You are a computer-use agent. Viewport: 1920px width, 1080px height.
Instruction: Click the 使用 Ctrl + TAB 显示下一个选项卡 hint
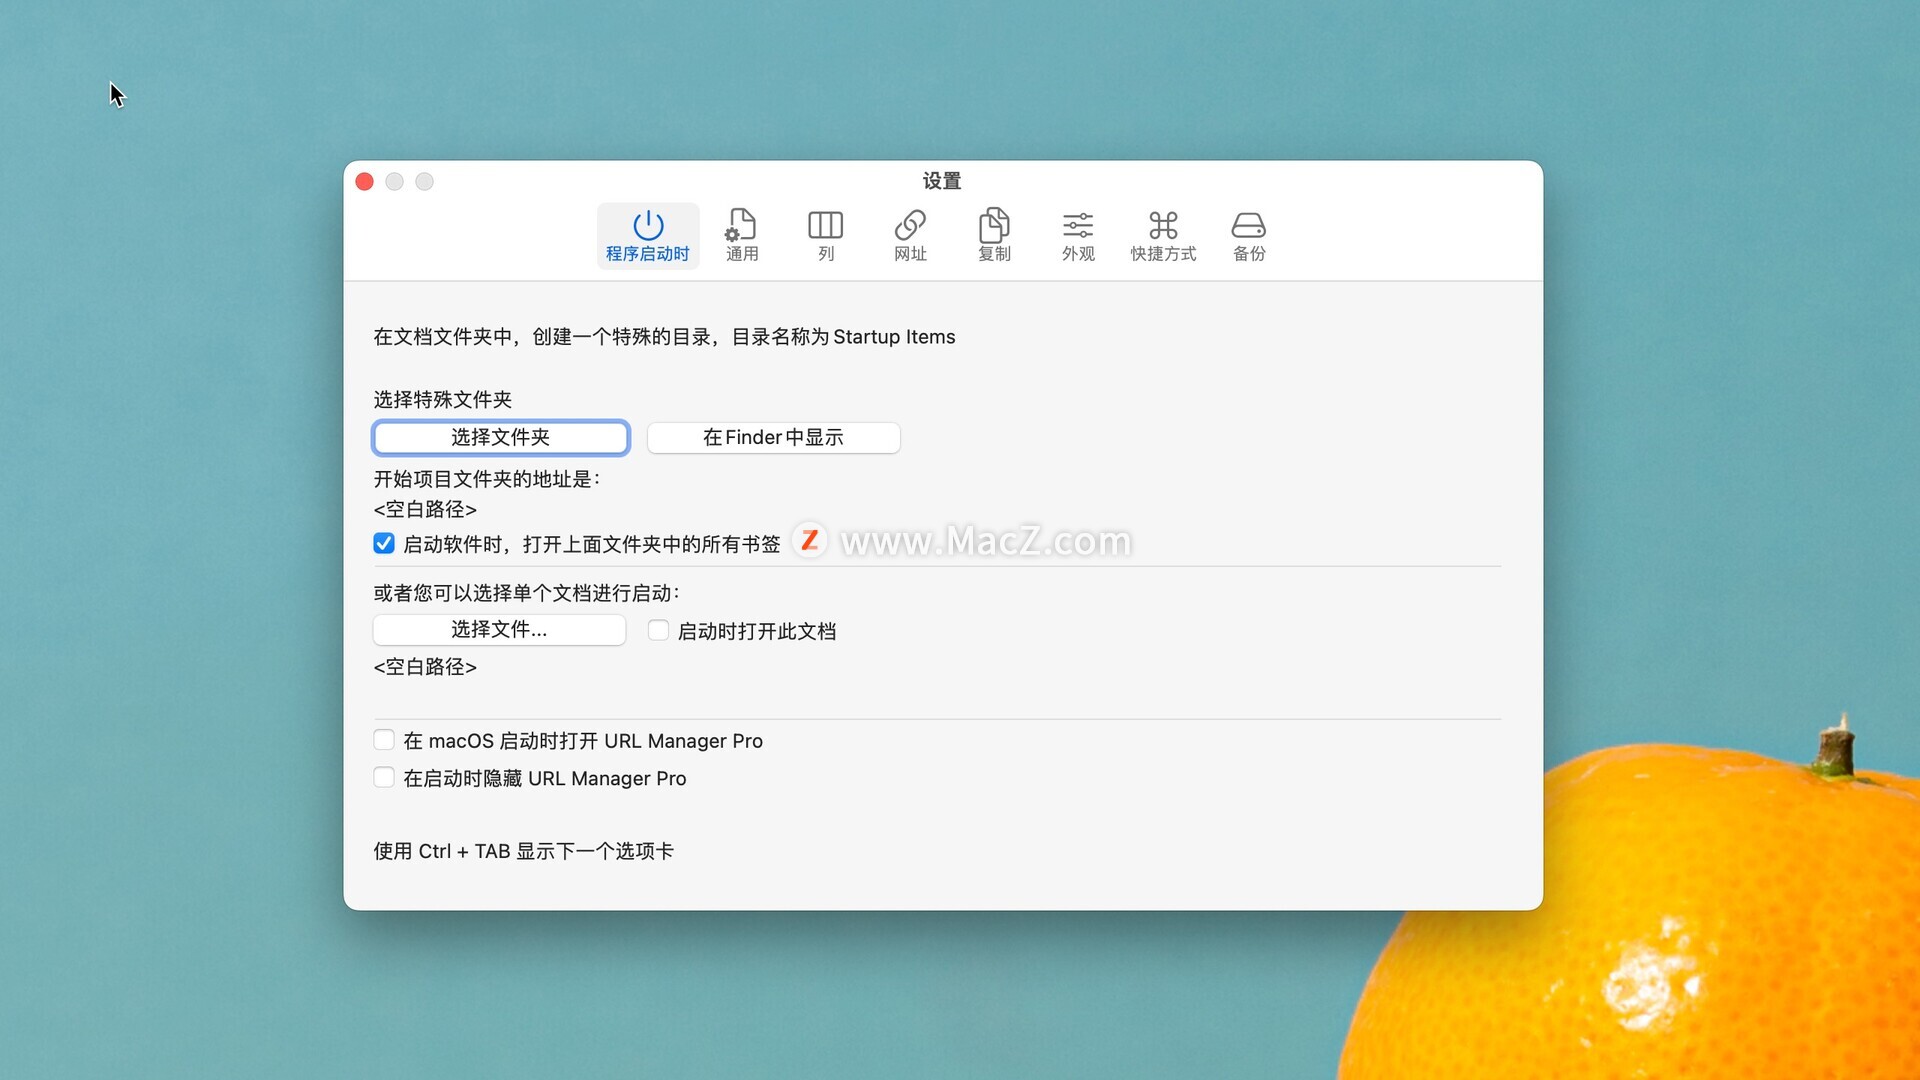click(x=523, y=851)
